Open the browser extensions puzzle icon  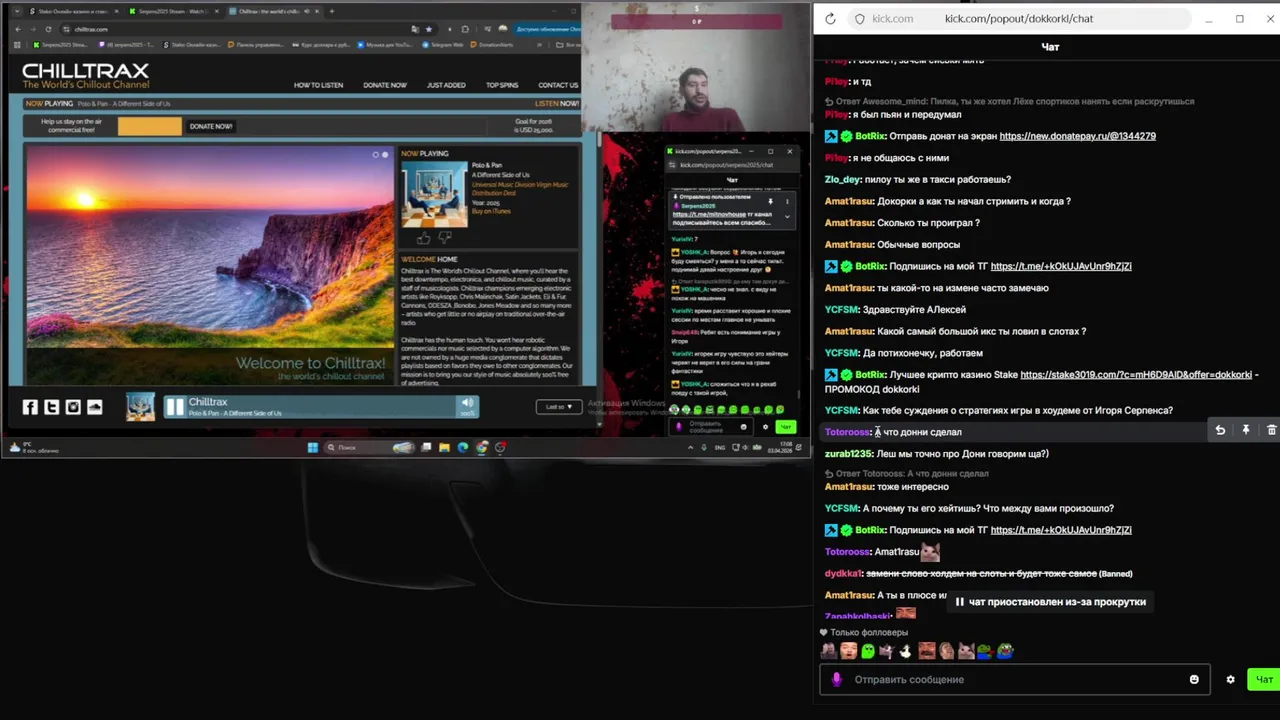point(465,29)
